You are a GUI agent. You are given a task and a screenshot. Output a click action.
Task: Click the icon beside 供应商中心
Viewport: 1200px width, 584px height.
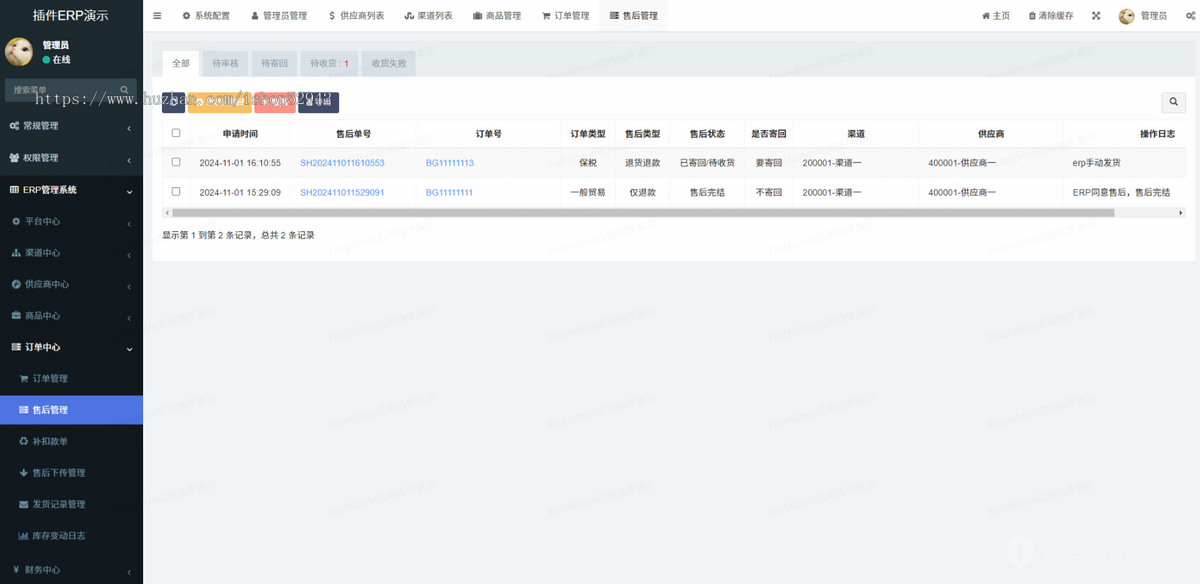pos(16,284)
